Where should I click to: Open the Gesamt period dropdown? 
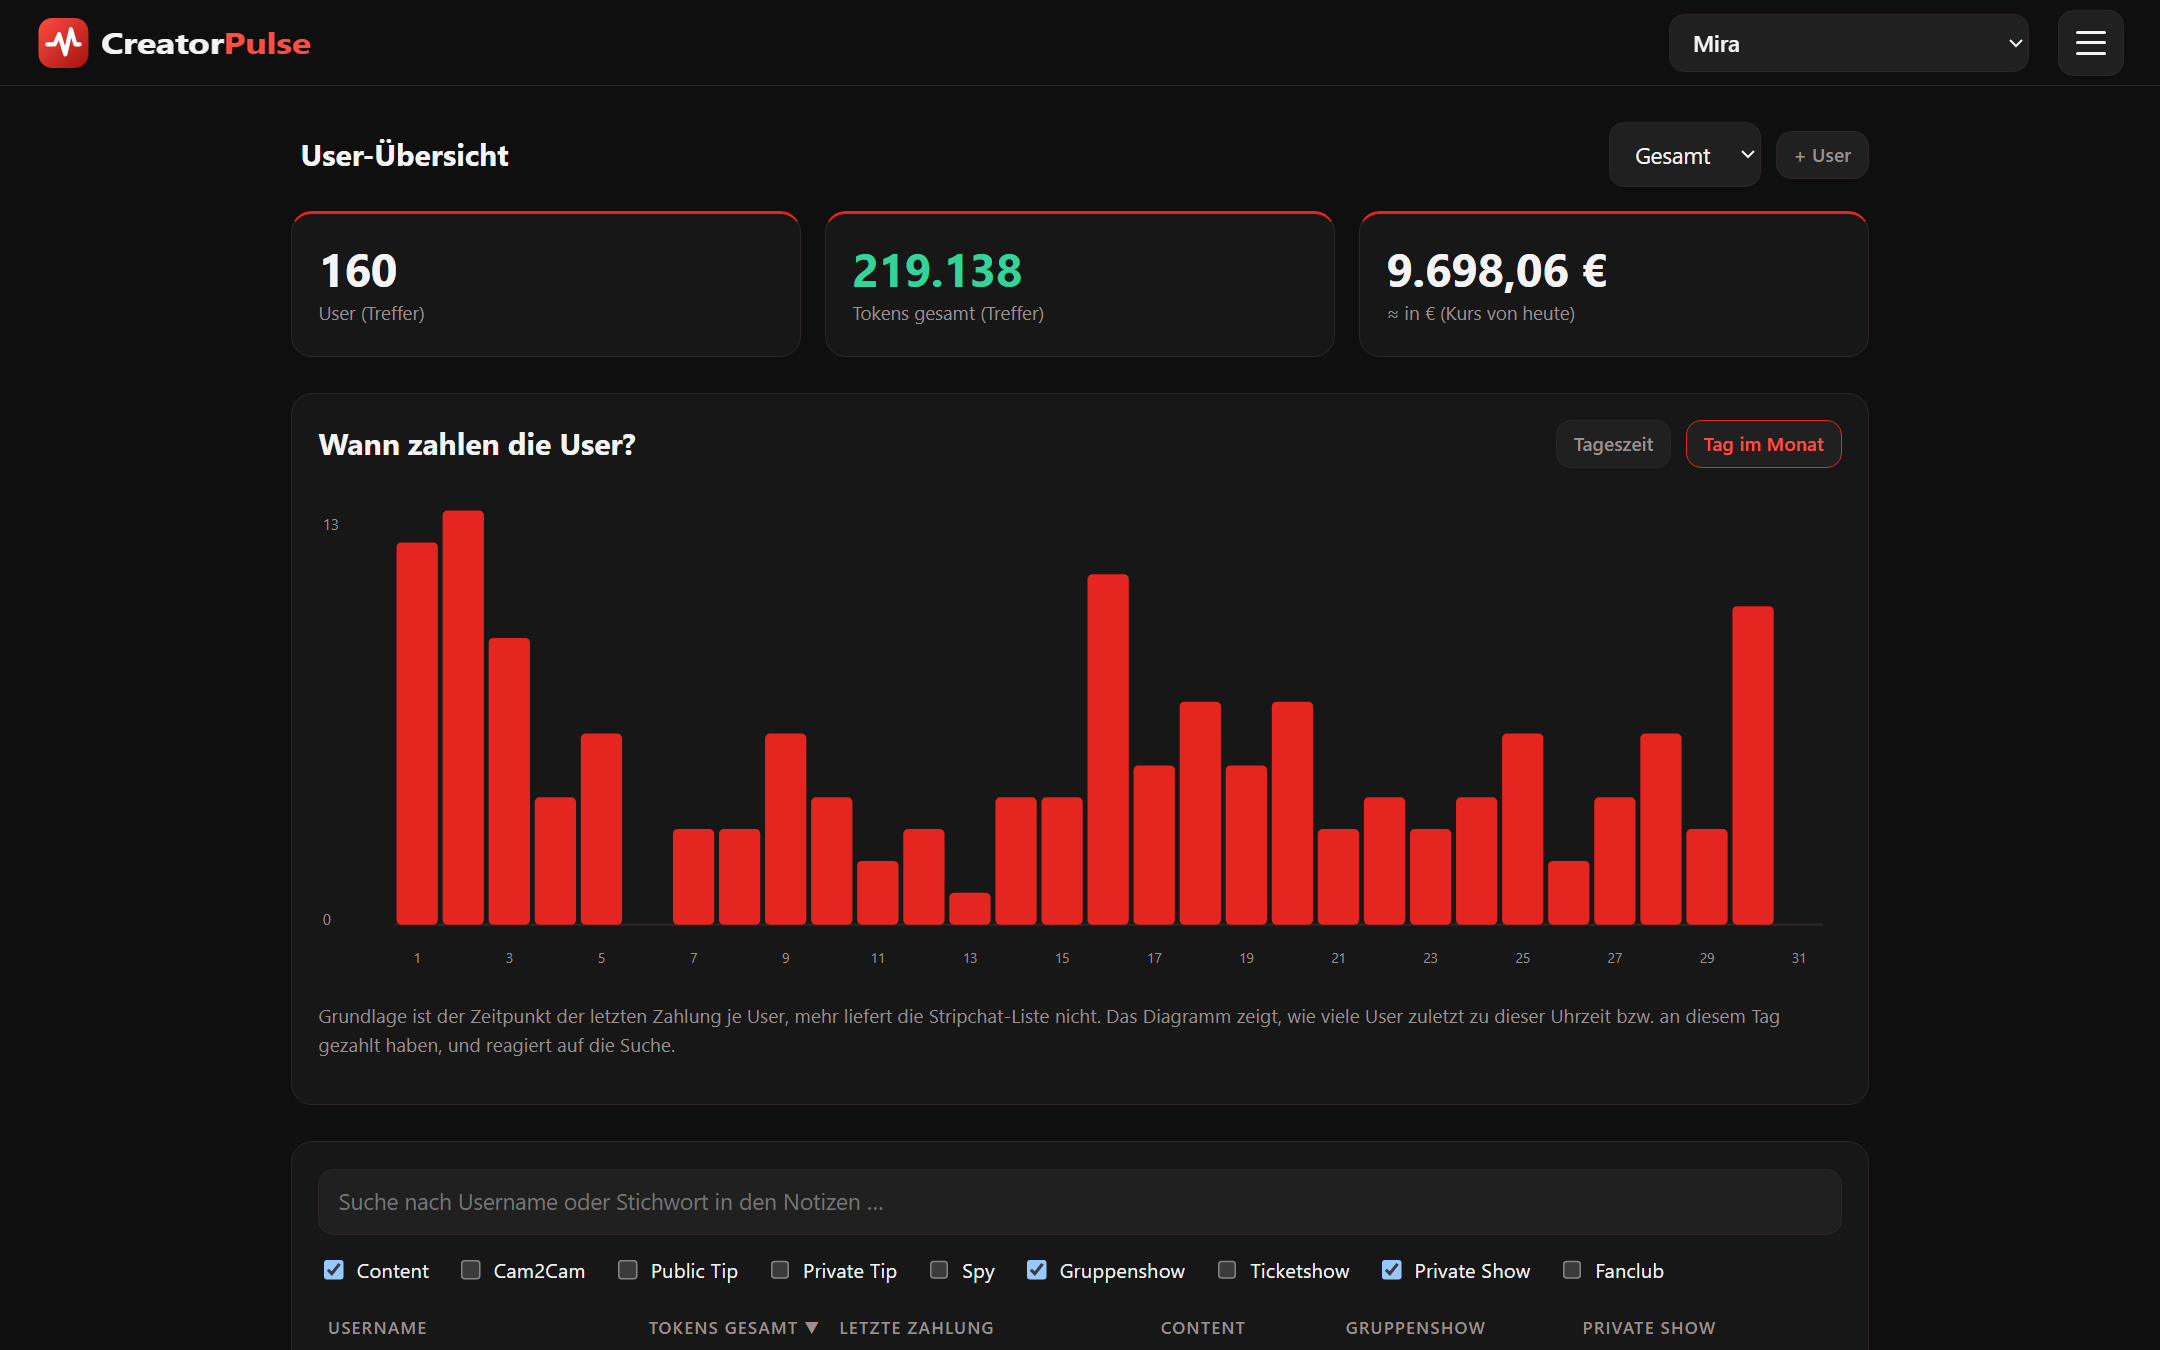pos(1684,155)
